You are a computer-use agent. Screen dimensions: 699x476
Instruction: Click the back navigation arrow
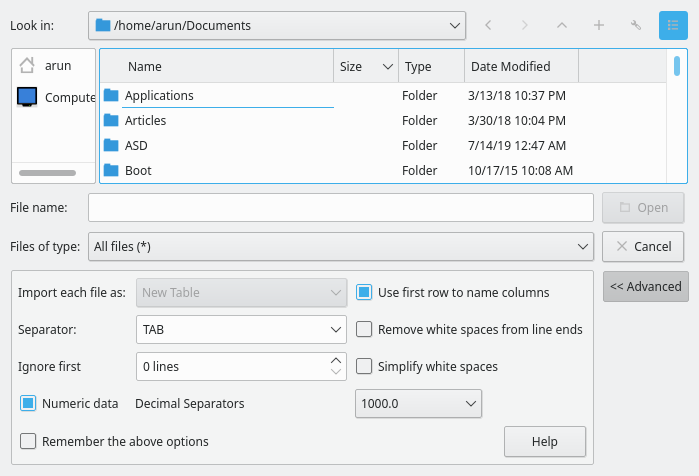488,25
